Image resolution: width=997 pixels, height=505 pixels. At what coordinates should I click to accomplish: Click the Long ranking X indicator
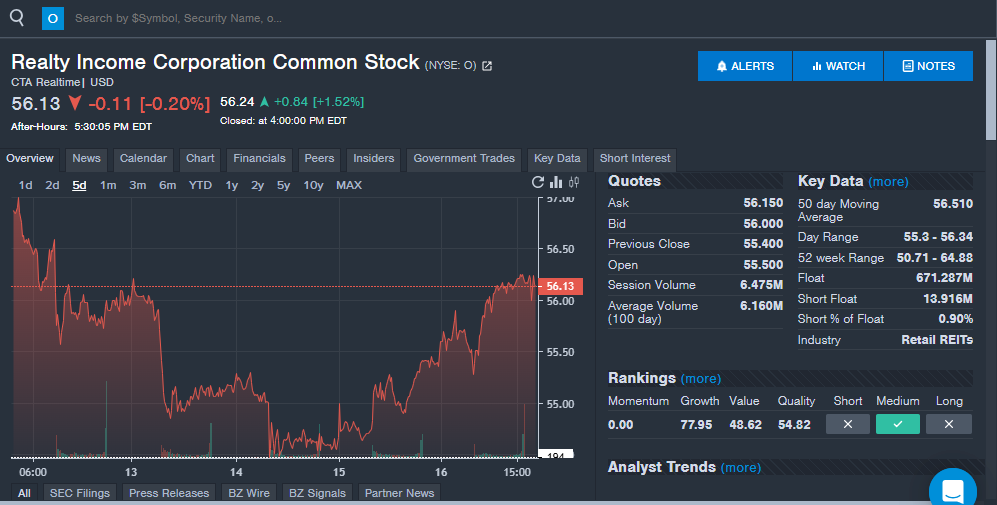949,424
